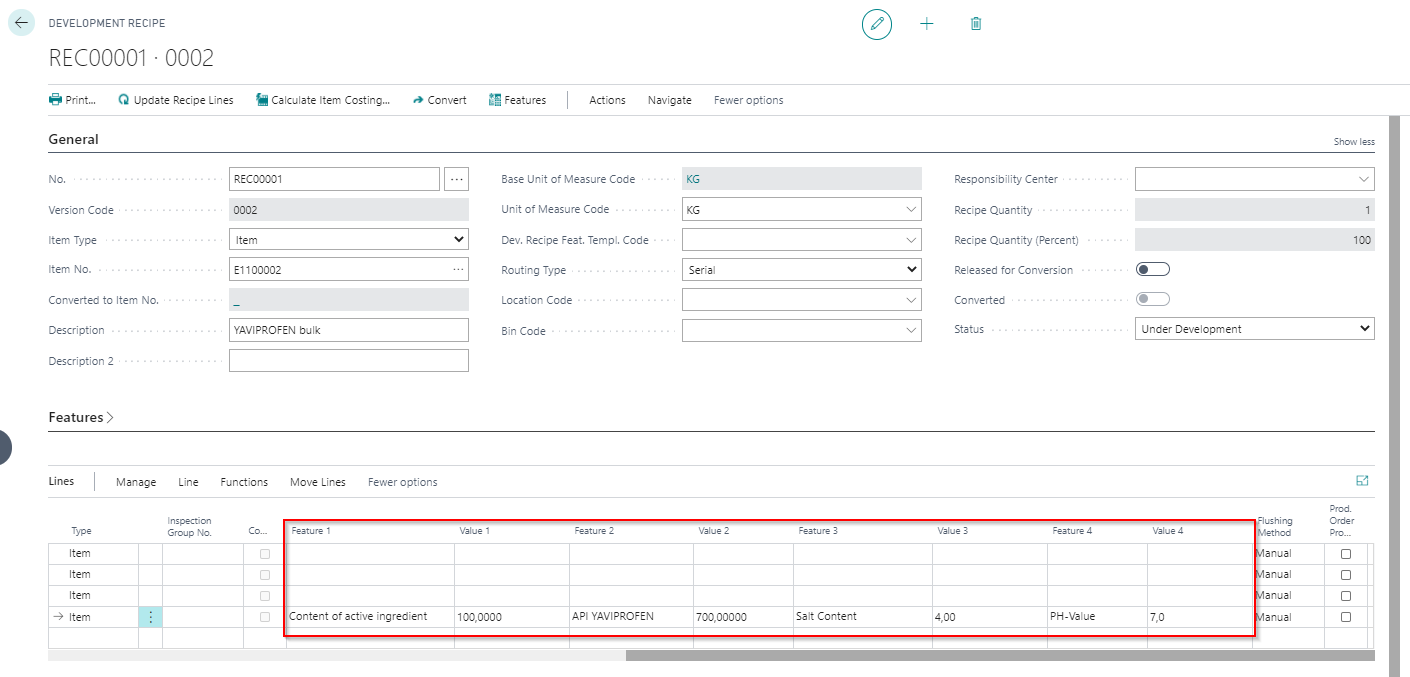Select 'Content of active ingredient' cell
1410x677 pixels.
click(x=370, y=617)
